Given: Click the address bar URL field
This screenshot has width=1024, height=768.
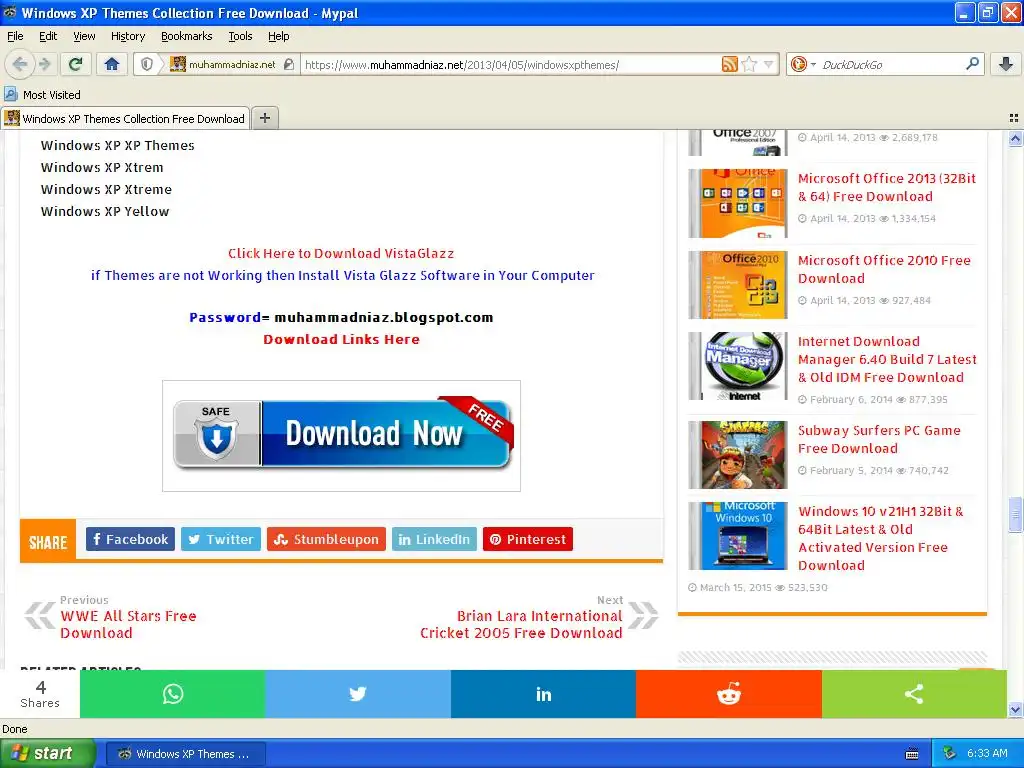Looking at the screenshot, I should click(509, 65).
